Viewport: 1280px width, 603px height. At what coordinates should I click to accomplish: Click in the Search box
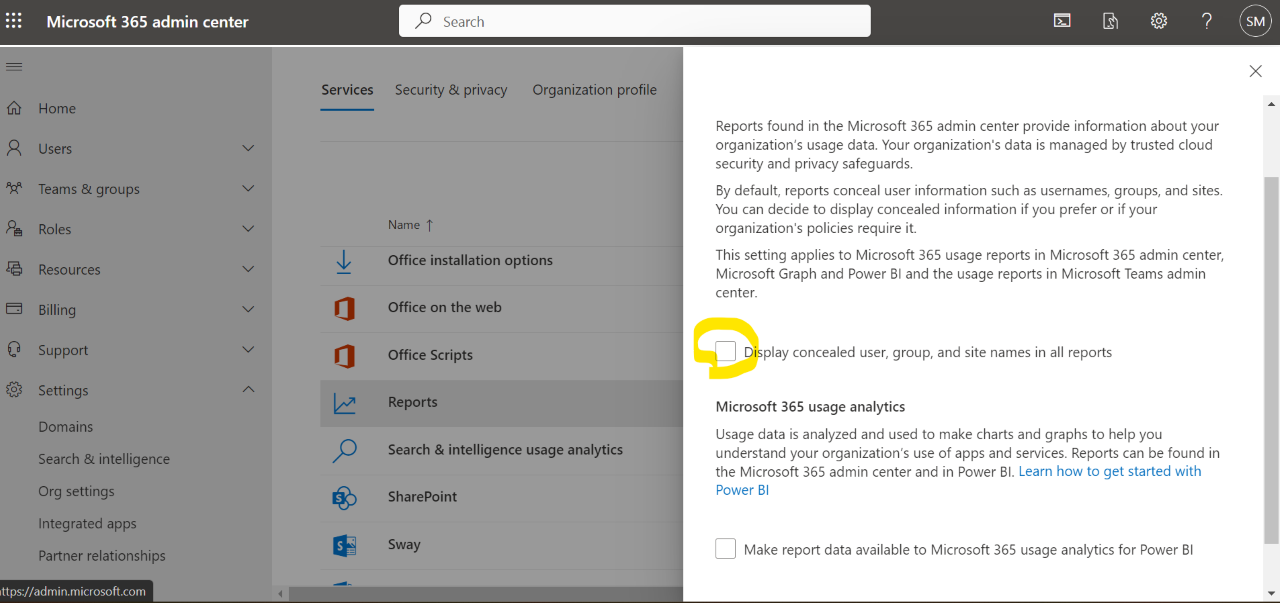coord(634,21)
